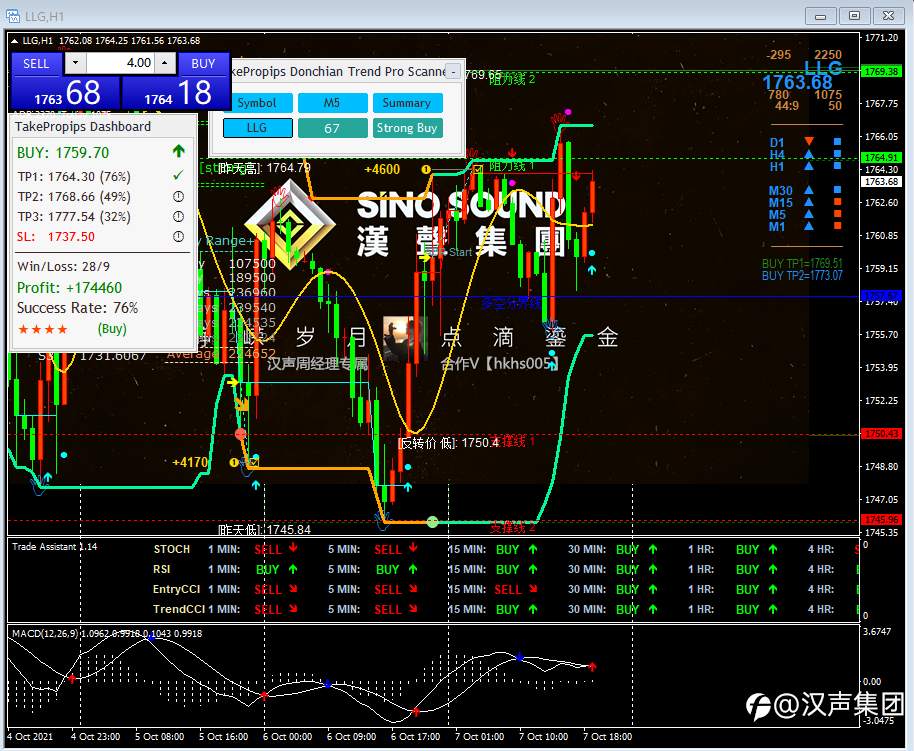Click the Strong Buy summary cell
Viewport: 914px width, 751px height.
407,128
